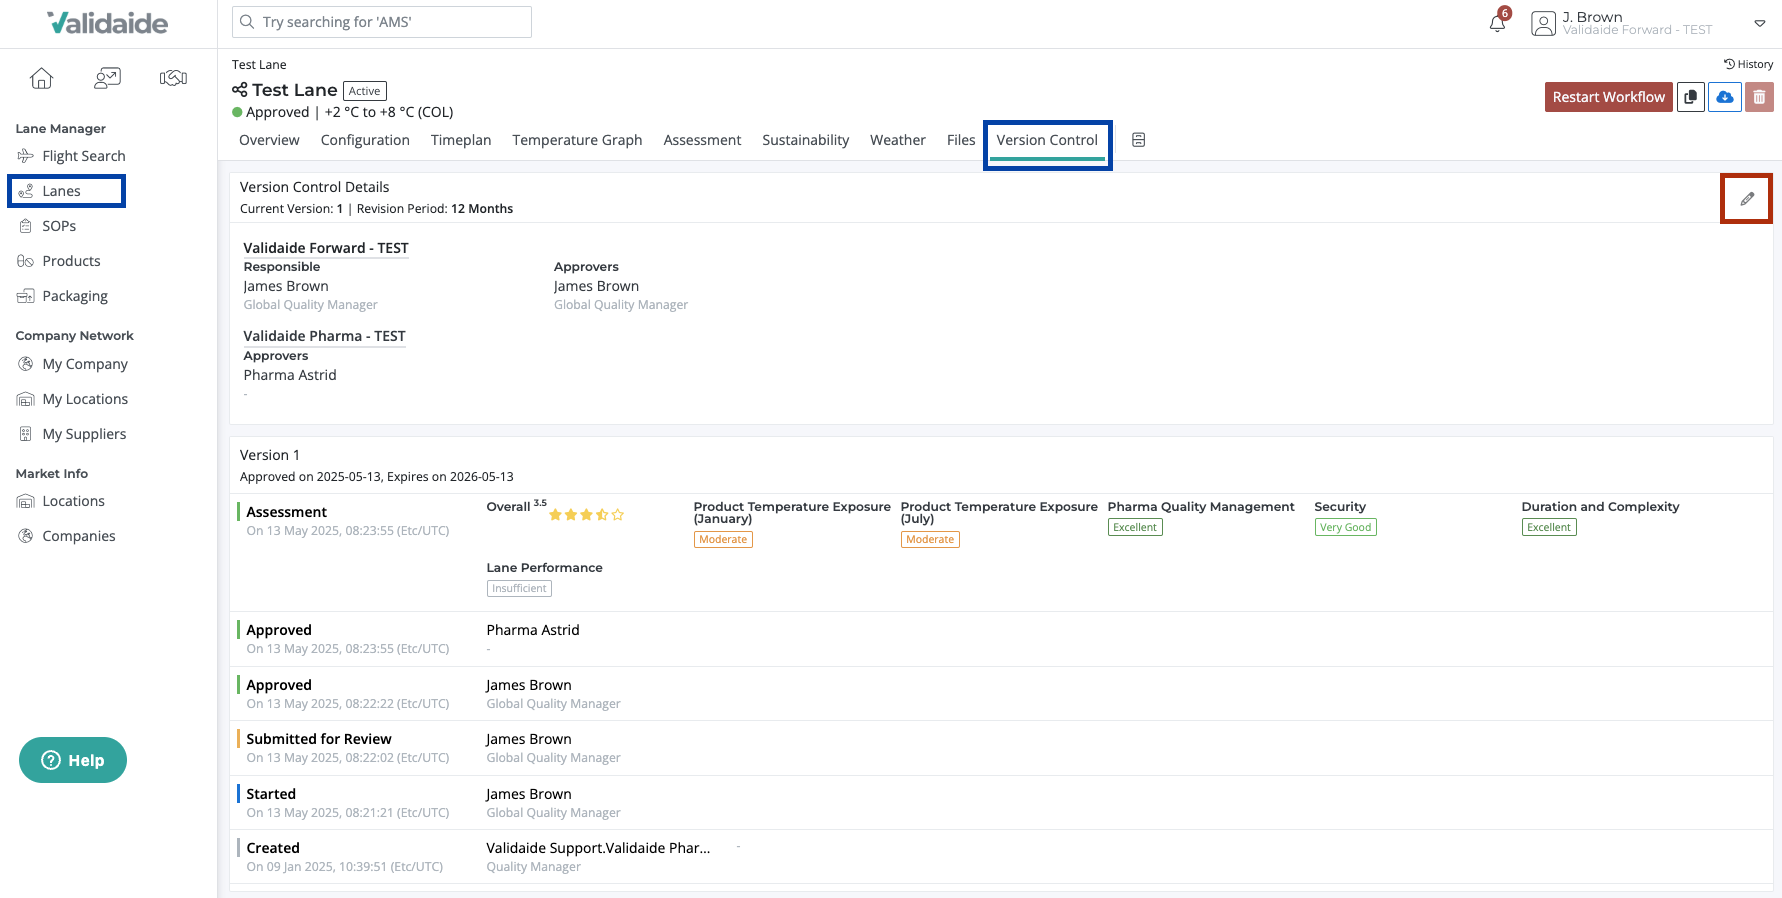Open Packaging in sidebar
Viewport: 1782px width, 898px height.
pyautogui.click(x=75, y=296)
